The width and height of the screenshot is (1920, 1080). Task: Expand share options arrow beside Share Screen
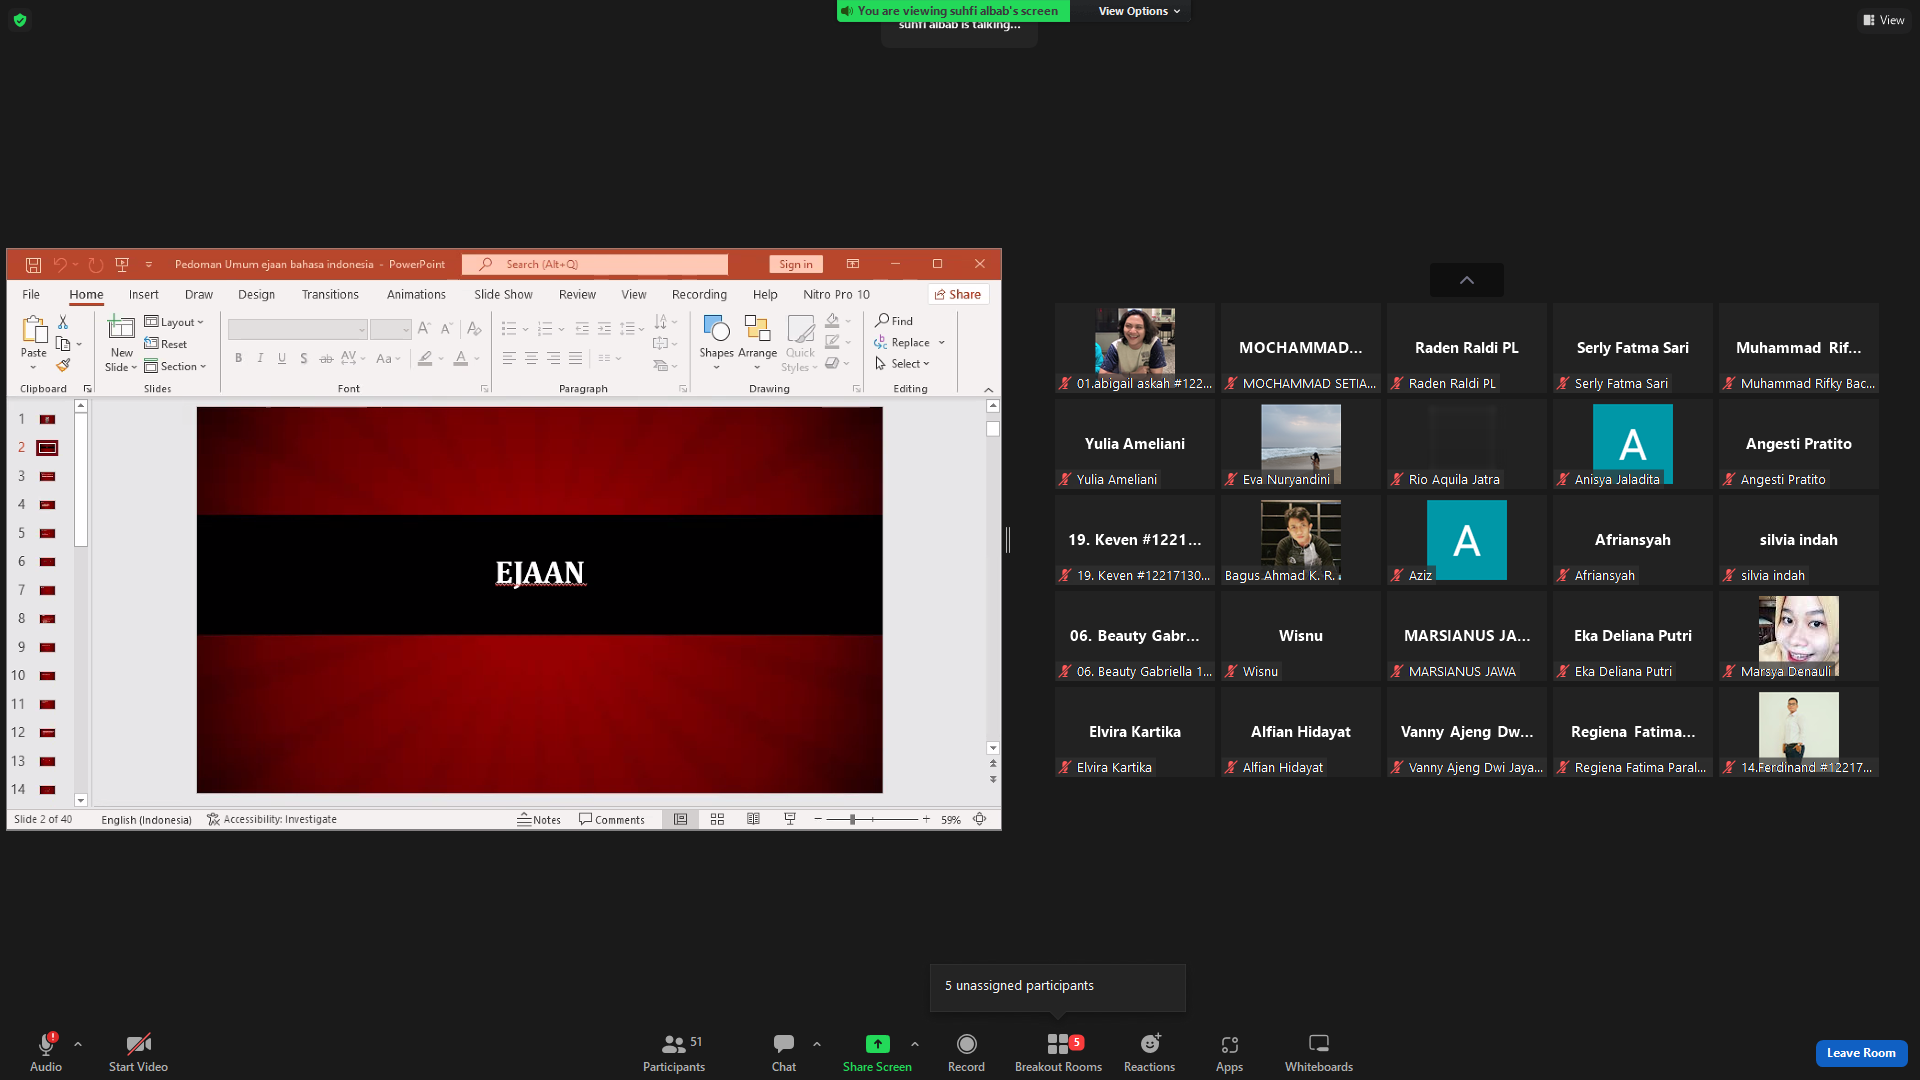pyautogui.click(x=914, y=1045)
